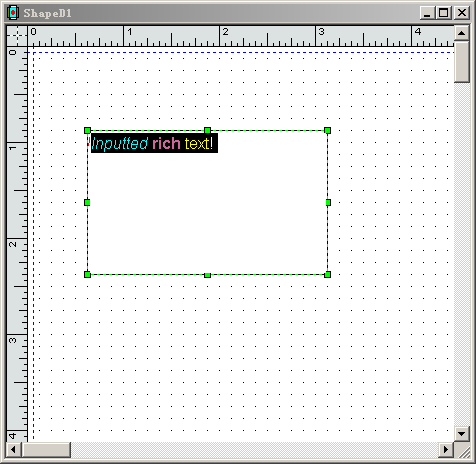Click the horizontal scrollbar left arrow
476x464 pixels.
coord(14,450)
